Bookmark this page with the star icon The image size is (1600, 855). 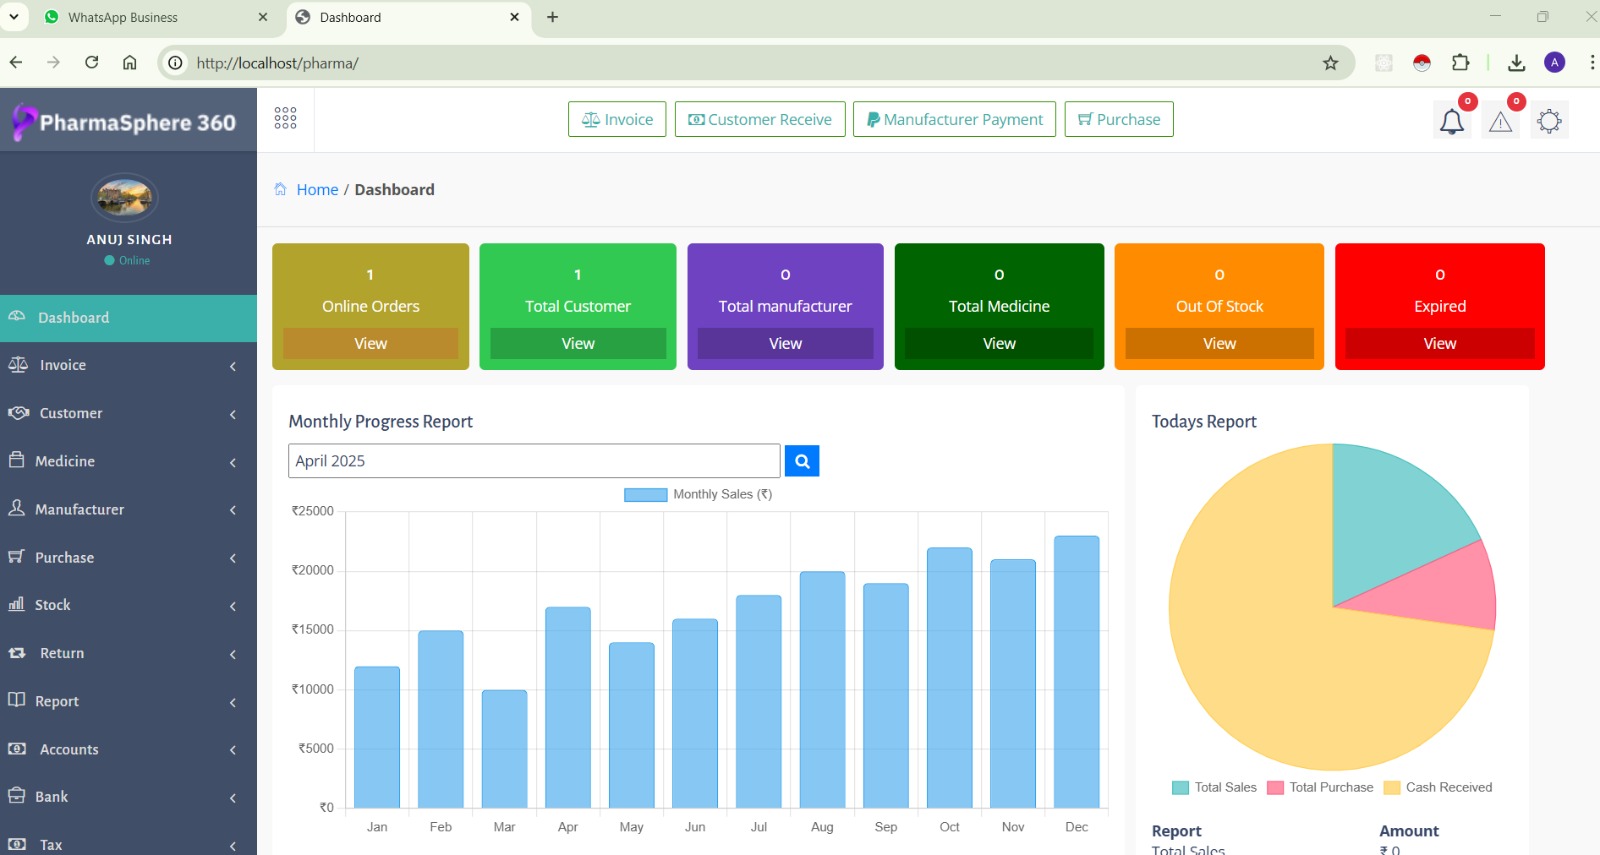pos(1330,63)
